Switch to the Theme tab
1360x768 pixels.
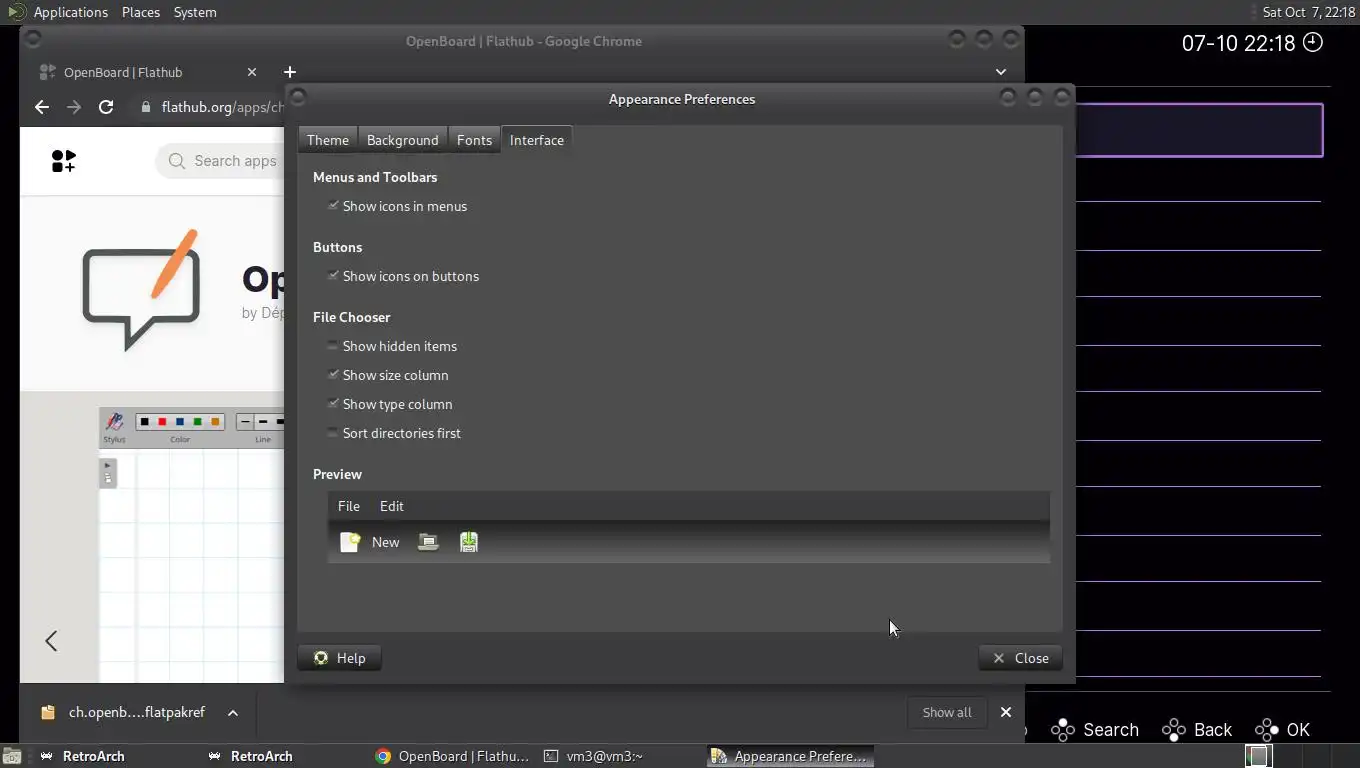(328, 140)
